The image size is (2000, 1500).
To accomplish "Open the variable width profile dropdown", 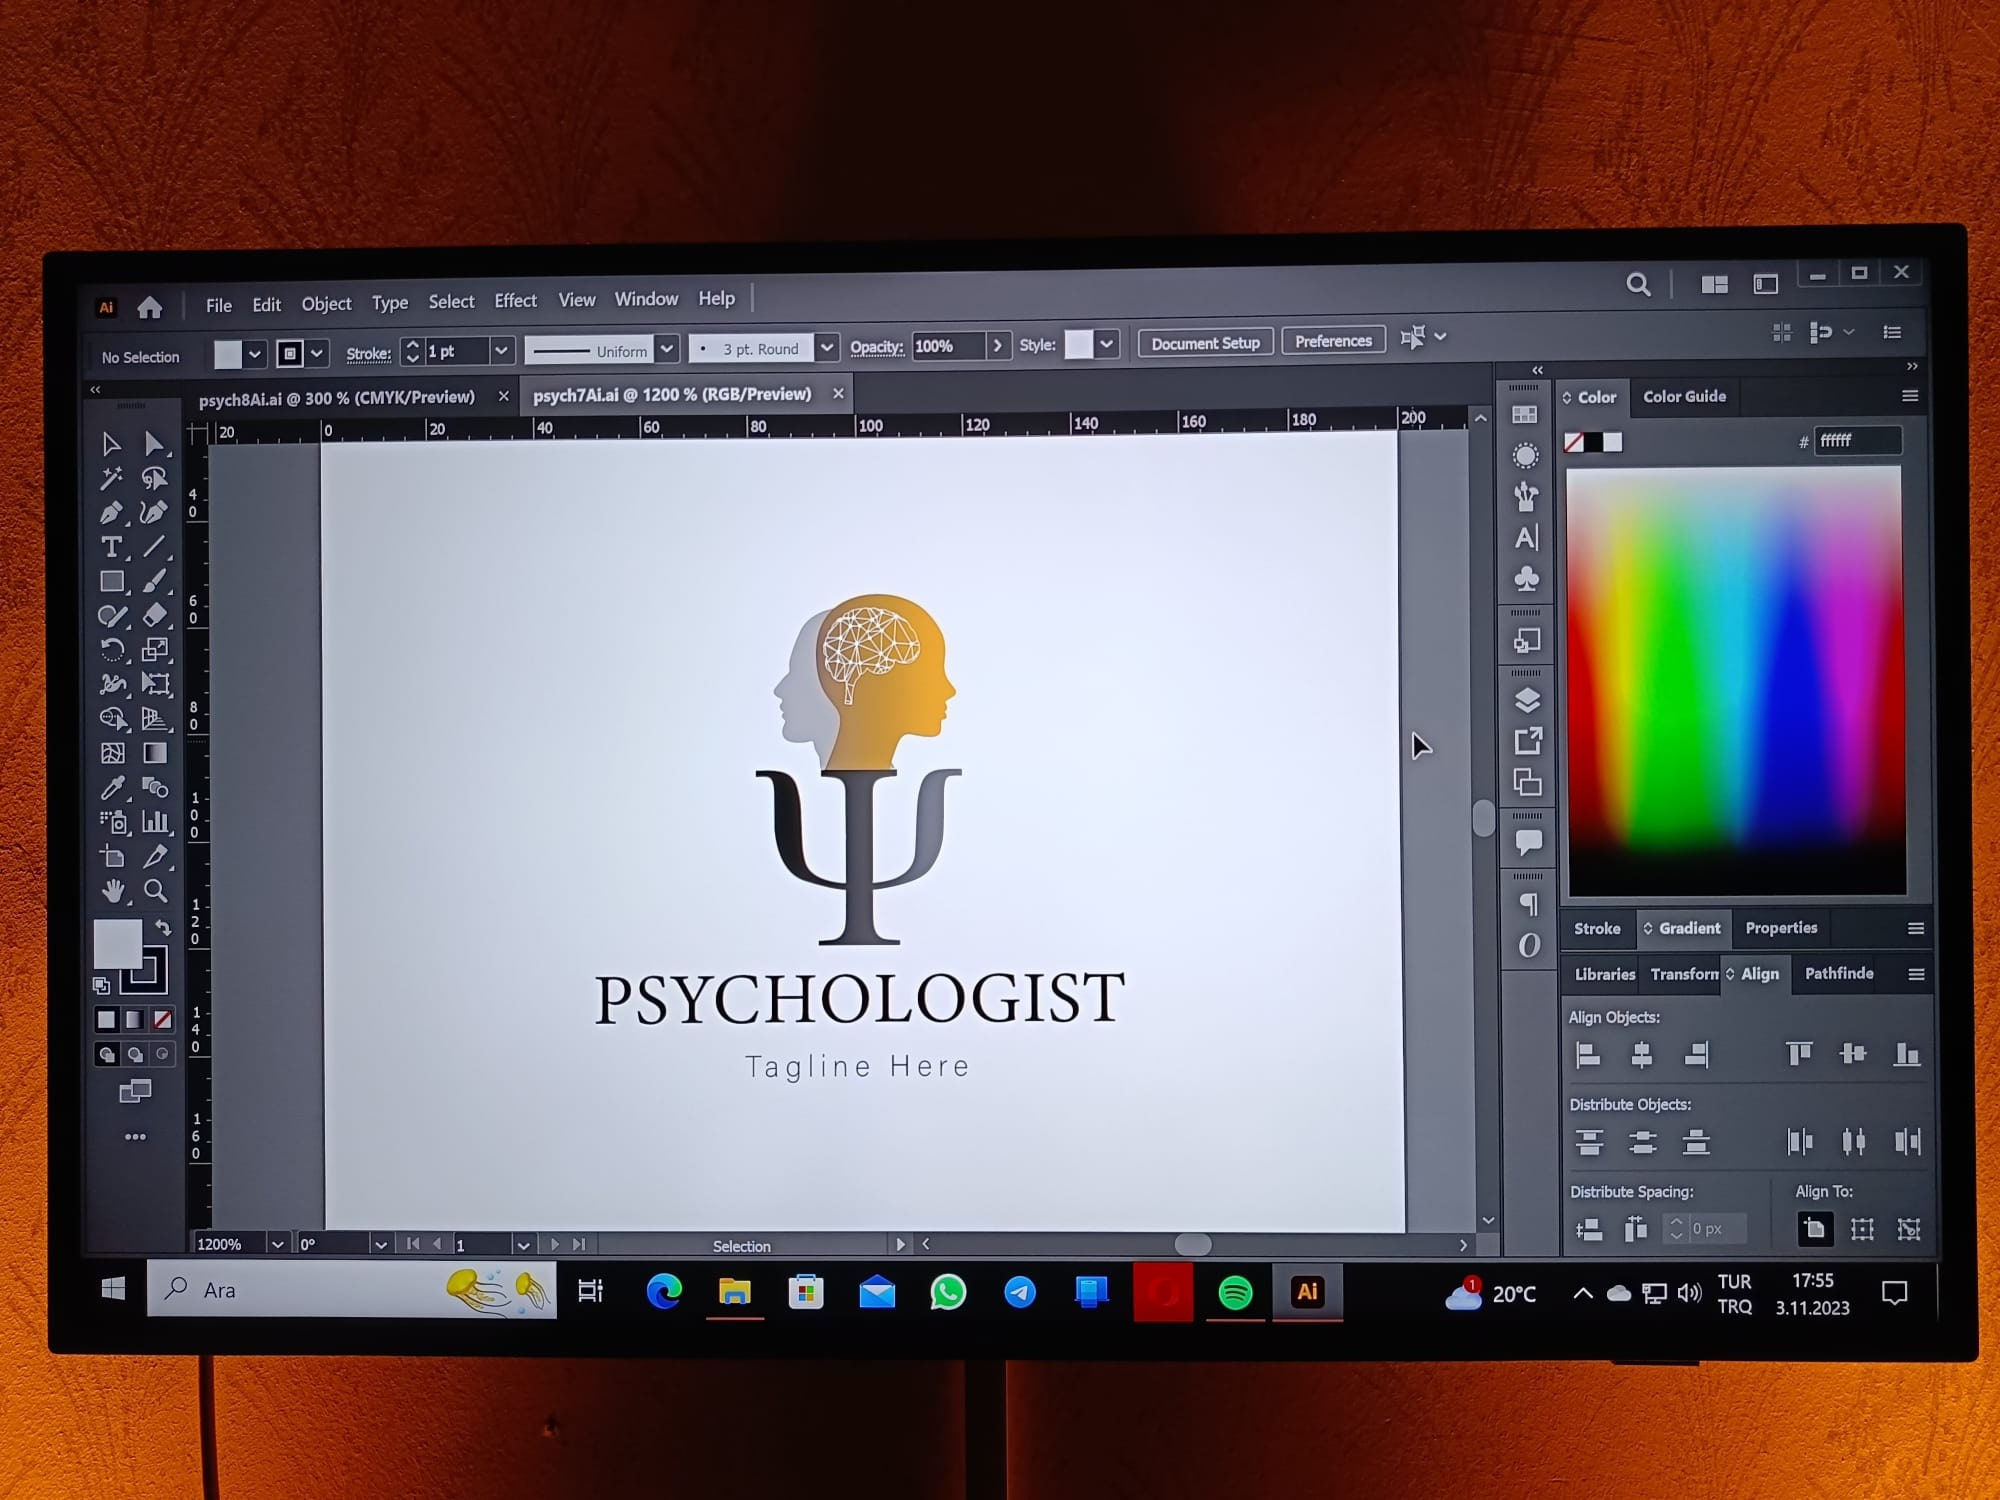I will [x=666, y=350].
